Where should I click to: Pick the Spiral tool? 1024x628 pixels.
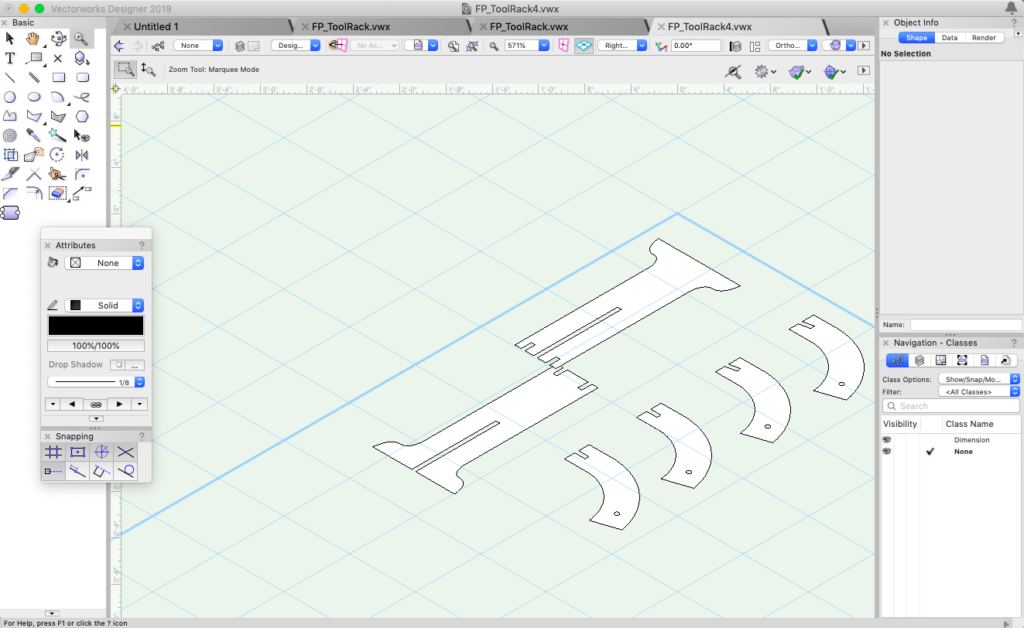10,136
